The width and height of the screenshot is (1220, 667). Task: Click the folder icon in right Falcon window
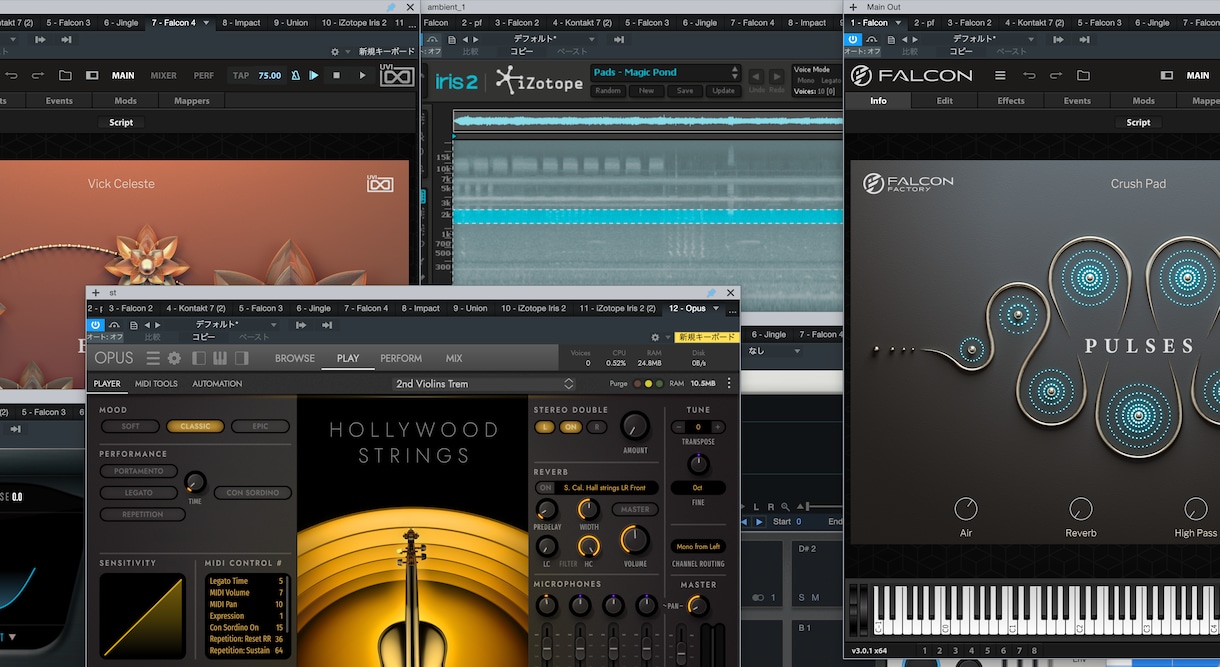(1083, 75)
